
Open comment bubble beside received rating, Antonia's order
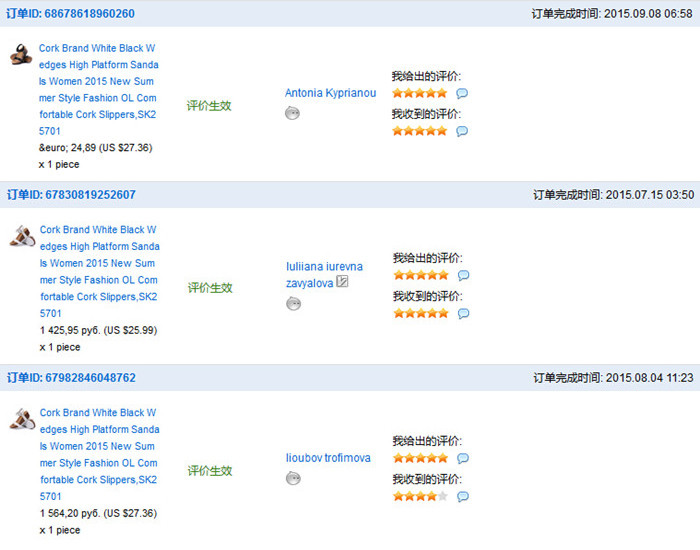point(462,131)
